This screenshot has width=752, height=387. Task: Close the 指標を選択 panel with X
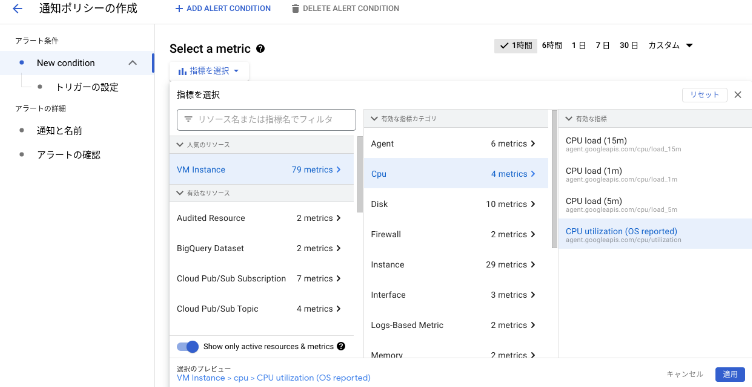738,95
